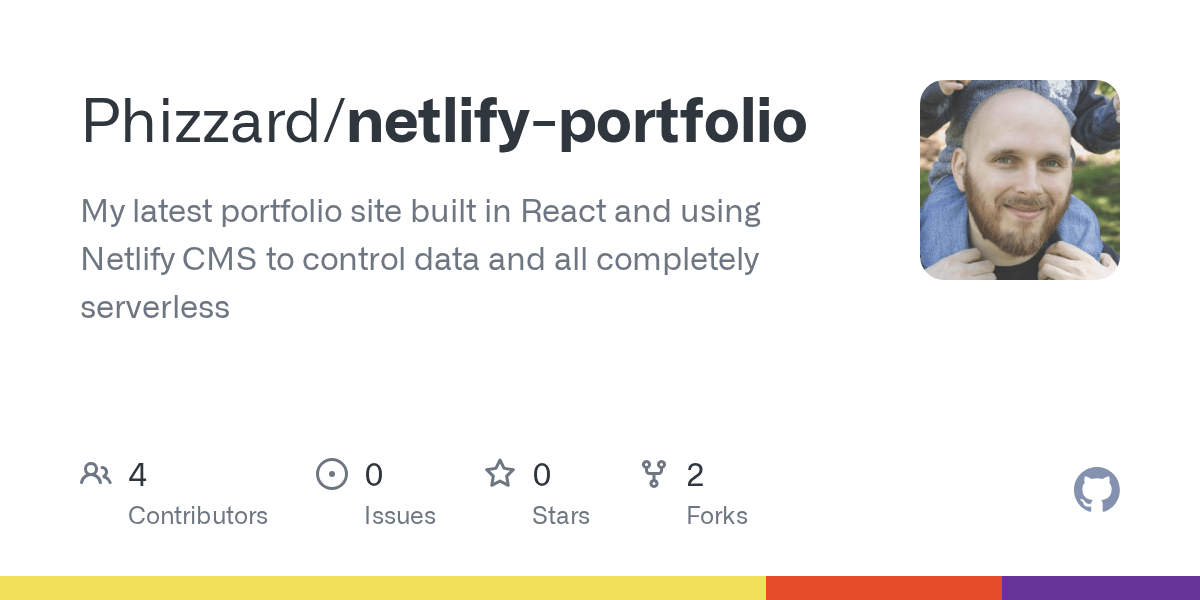Viewport: 1200px width, 600px height.
Task: Click the Stars star icon
Action: [x=500, y=473]
